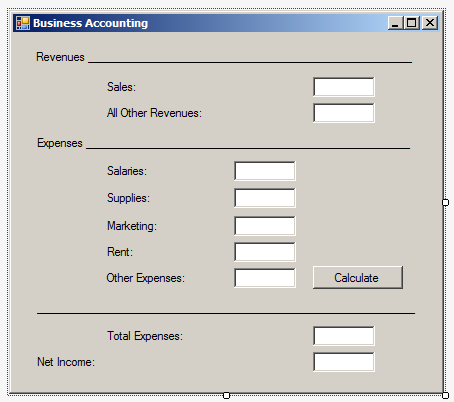Click the Business Accounting form icon
This screenshot has height=402, width=454.
23,23
